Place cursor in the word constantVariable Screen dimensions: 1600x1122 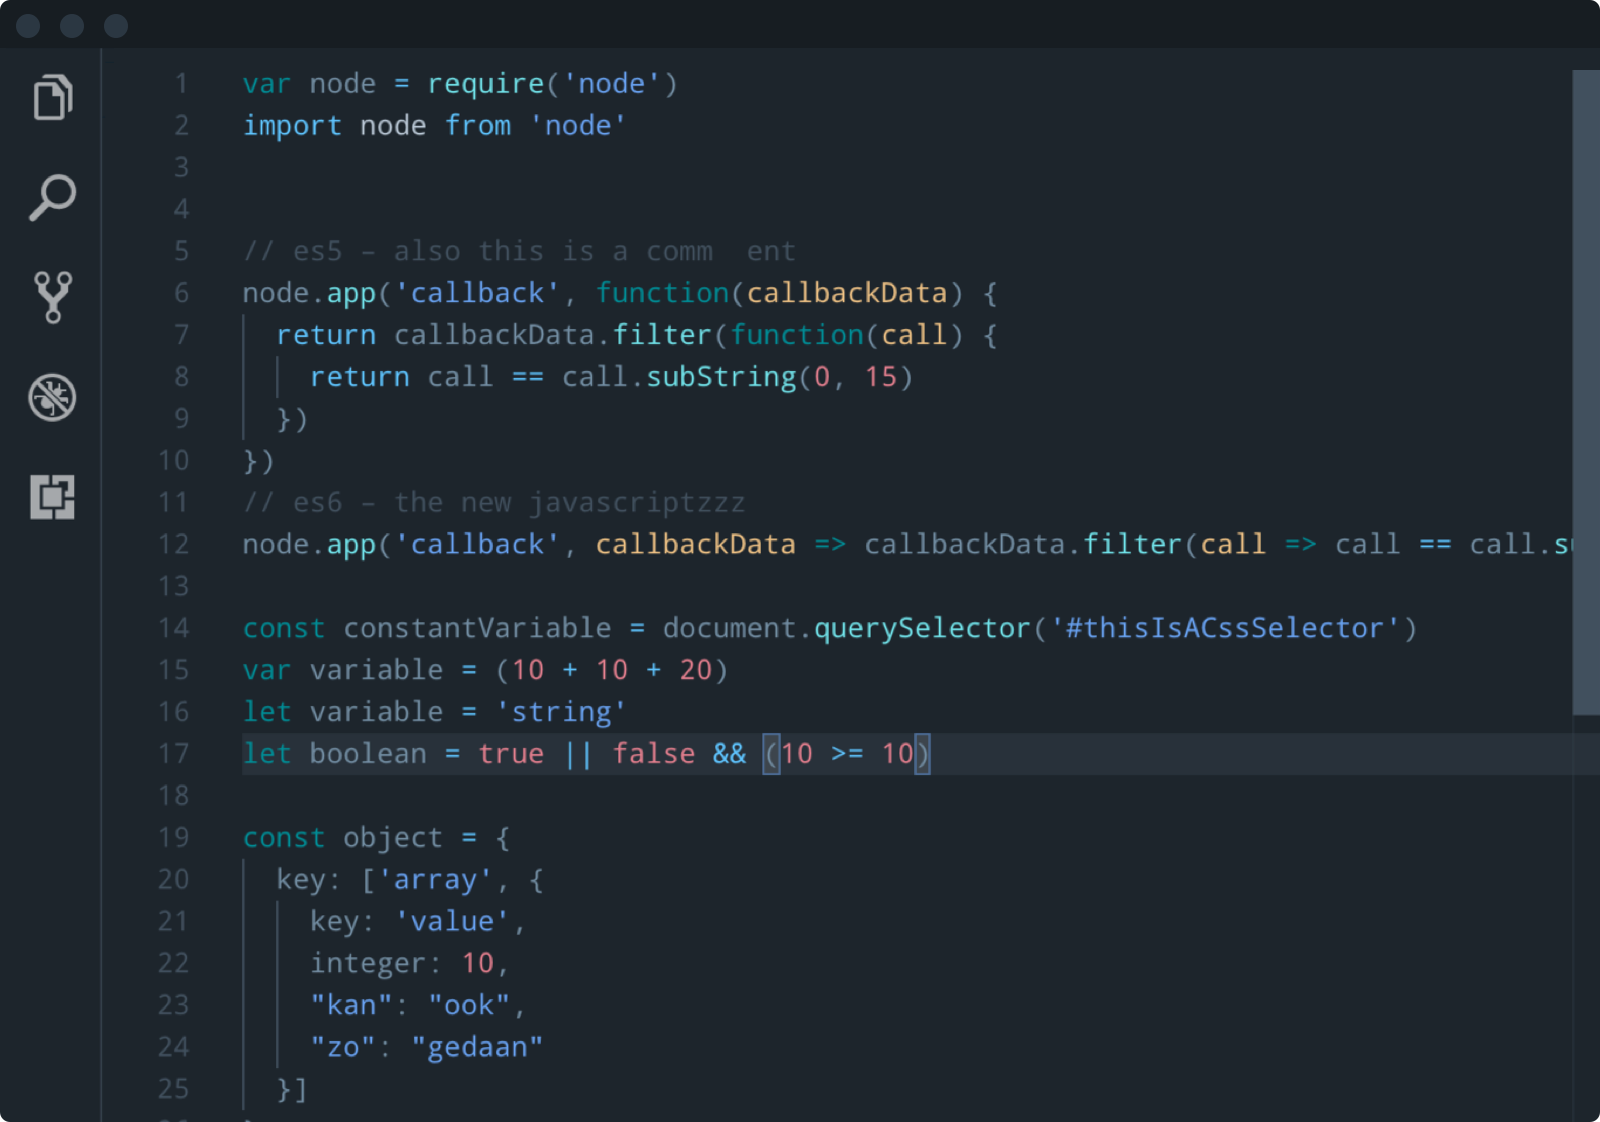click(x=477, y=628)
